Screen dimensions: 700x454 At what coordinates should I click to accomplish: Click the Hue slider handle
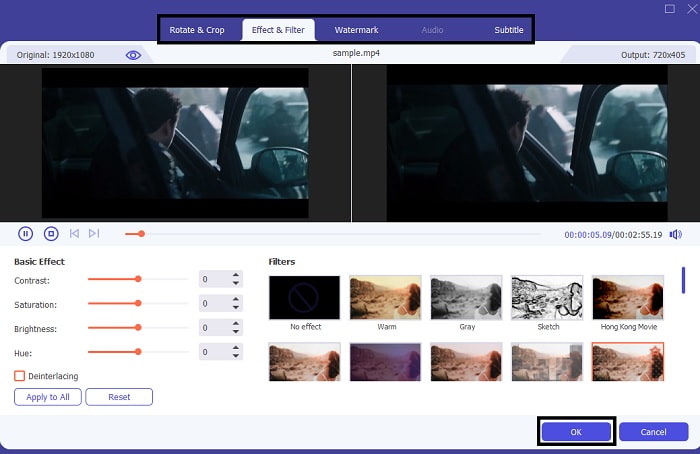coord(138,352)
